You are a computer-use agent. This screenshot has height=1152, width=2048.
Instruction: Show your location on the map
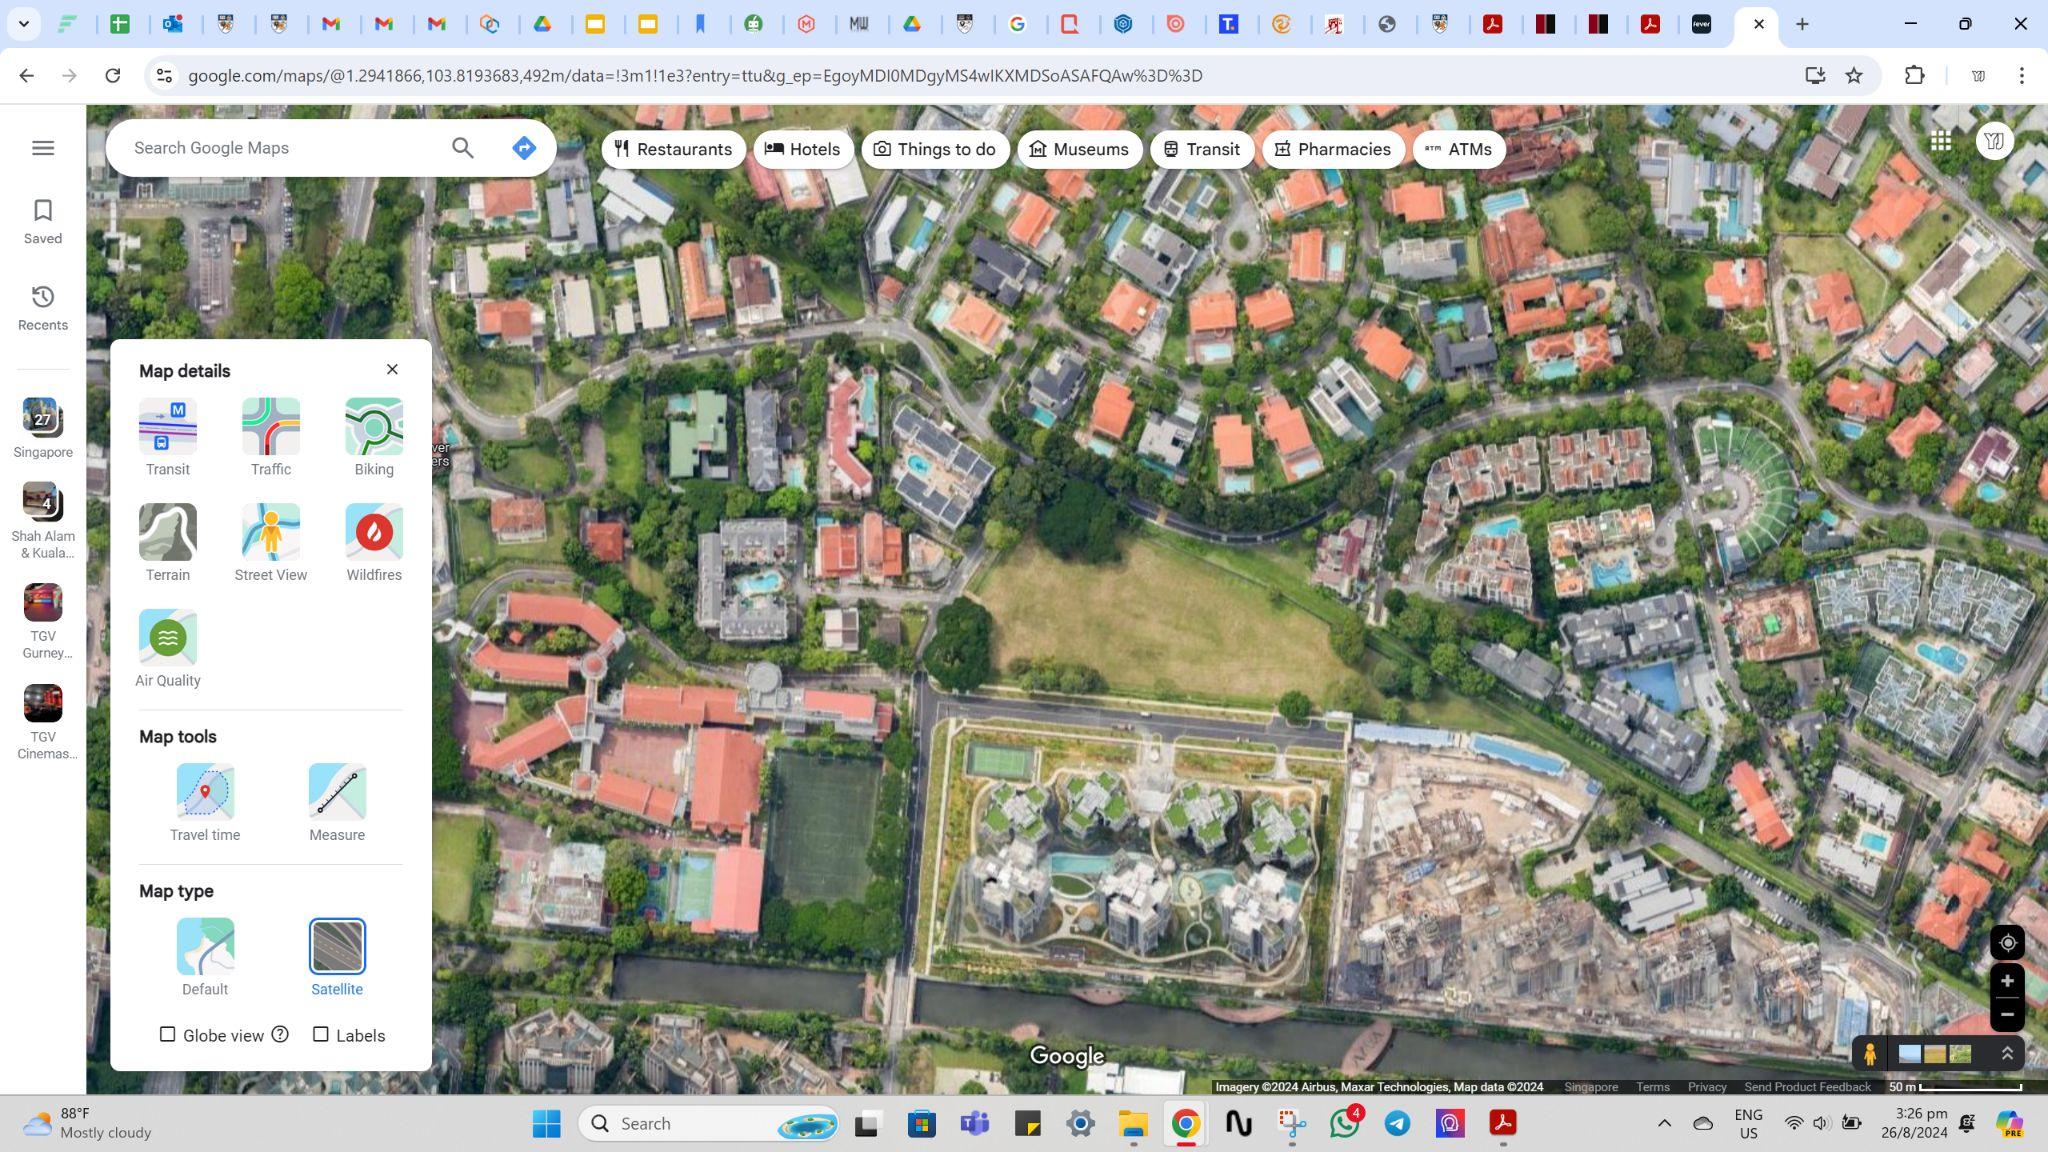[x=2006, y=943]
